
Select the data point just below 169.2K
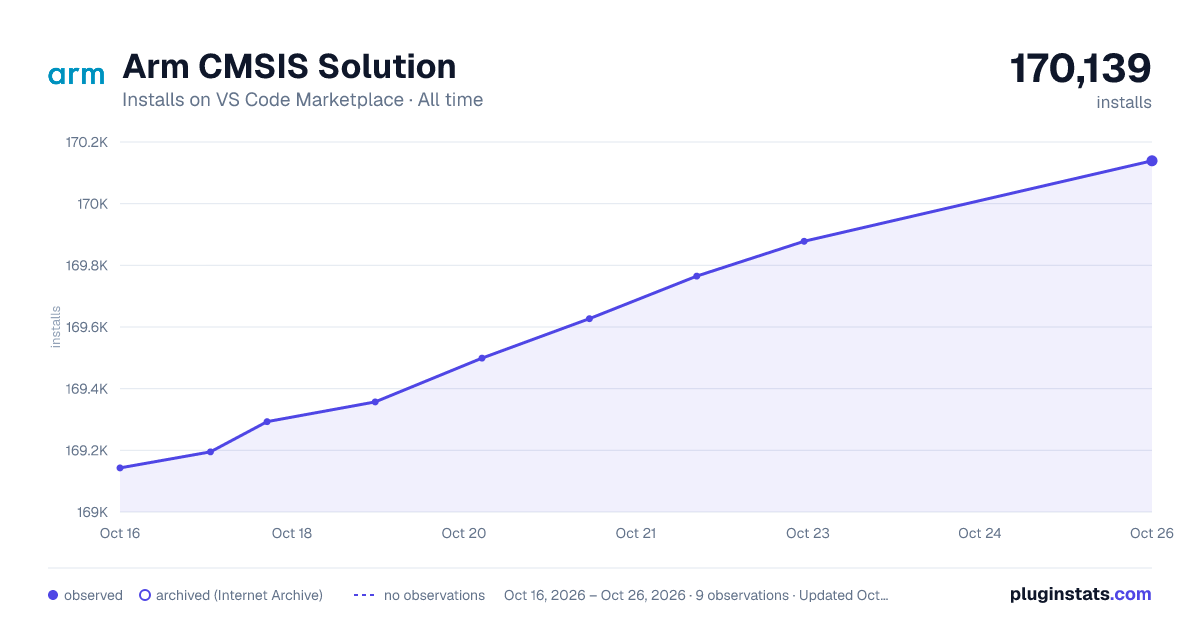pos(210,452)
